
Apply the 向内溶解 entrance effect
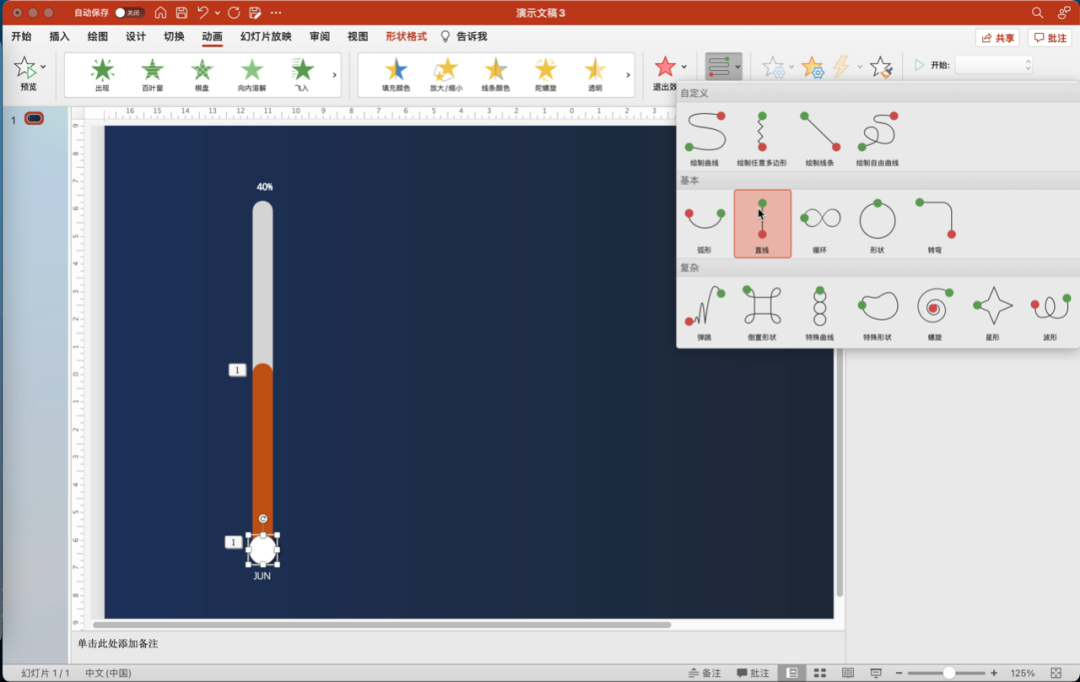point(252,74)
